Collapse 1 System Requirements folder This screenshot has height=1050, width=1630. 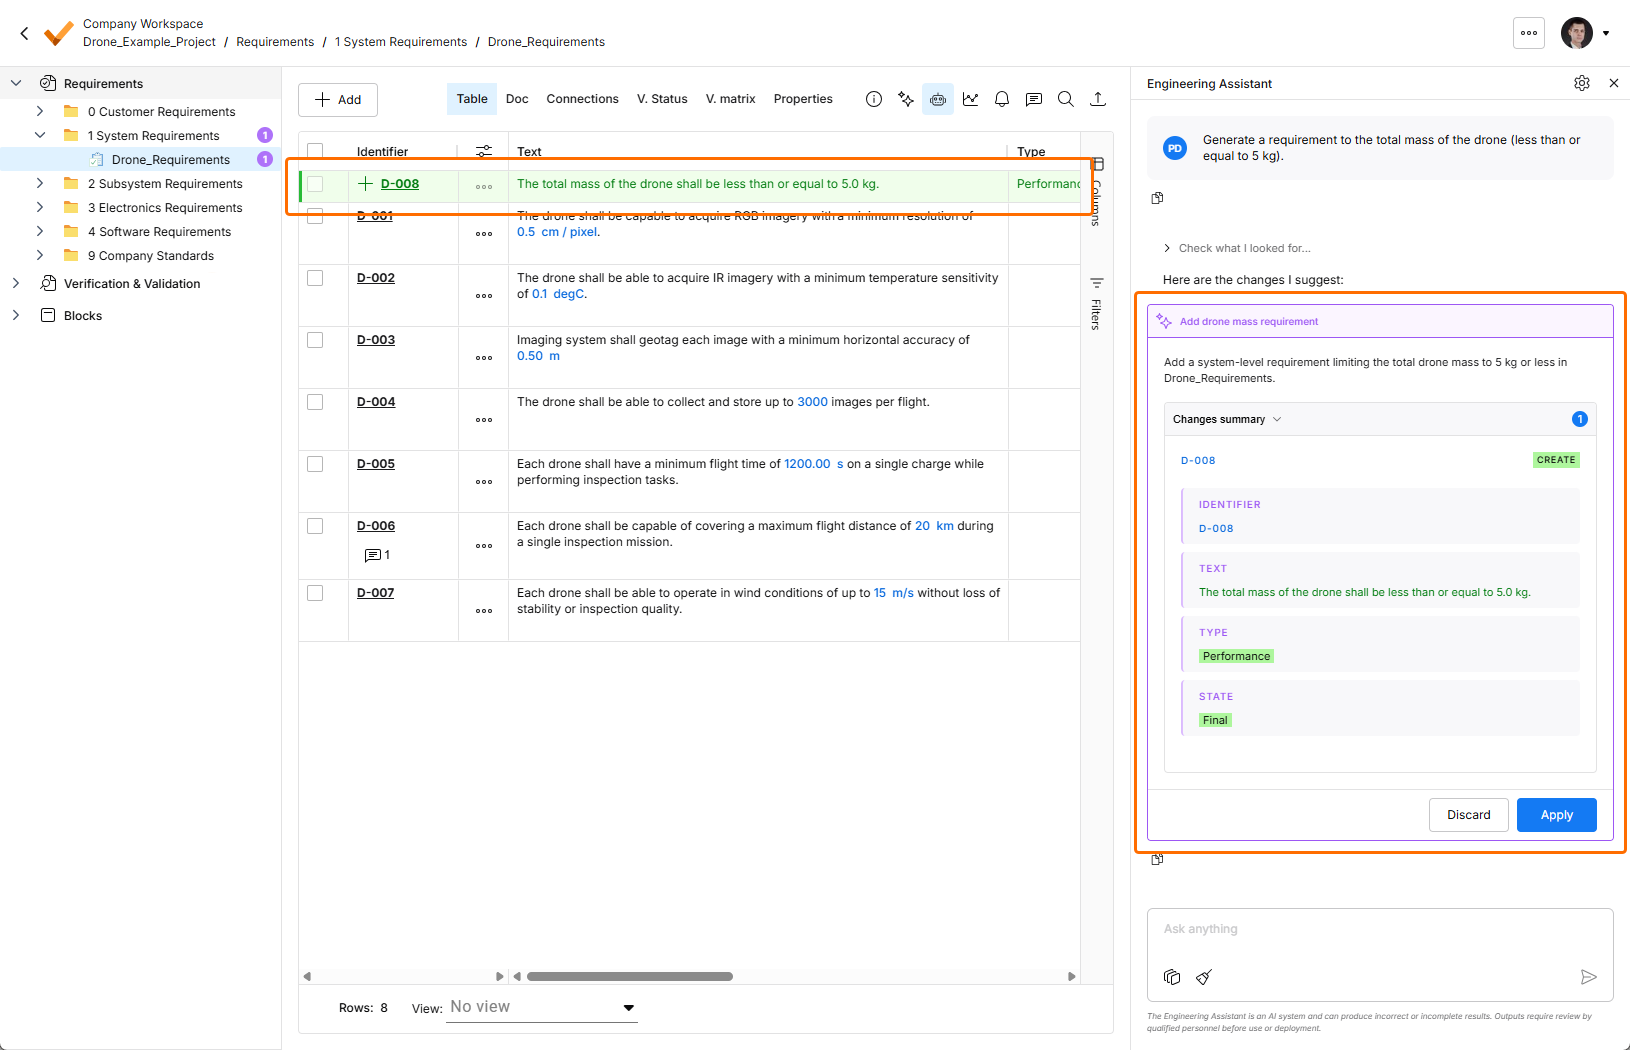click(40, 135)
